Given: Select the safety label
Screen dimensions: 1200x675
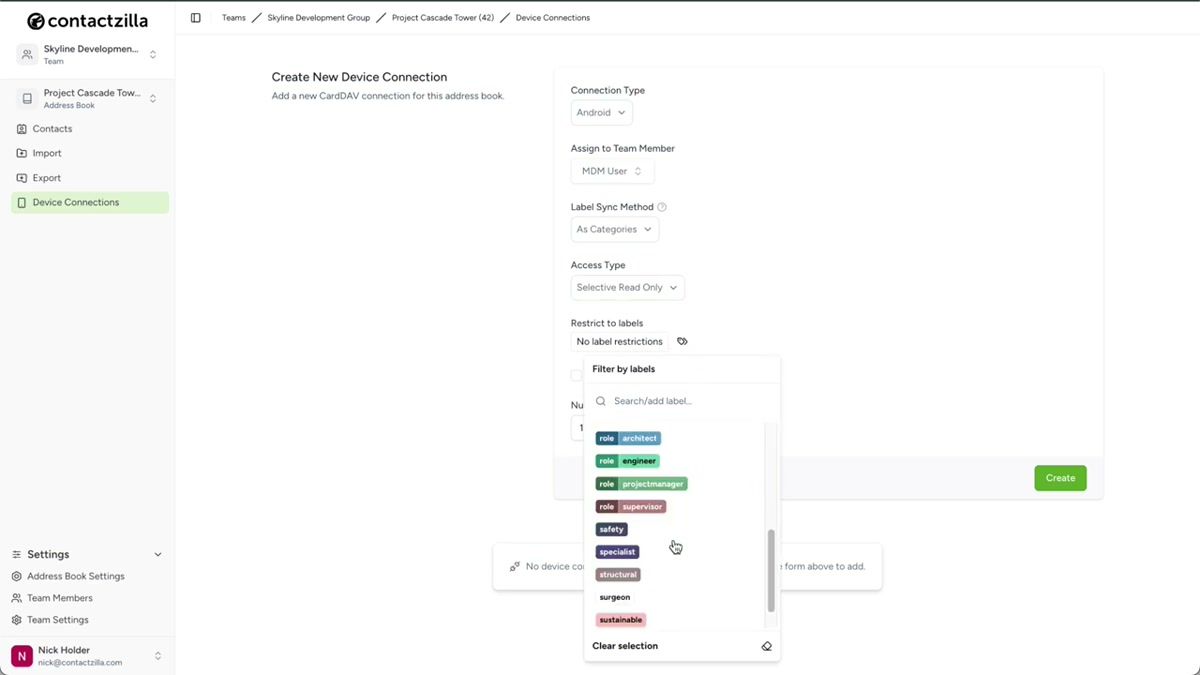Looking at the screenshot, I should [x=611, y=528].
